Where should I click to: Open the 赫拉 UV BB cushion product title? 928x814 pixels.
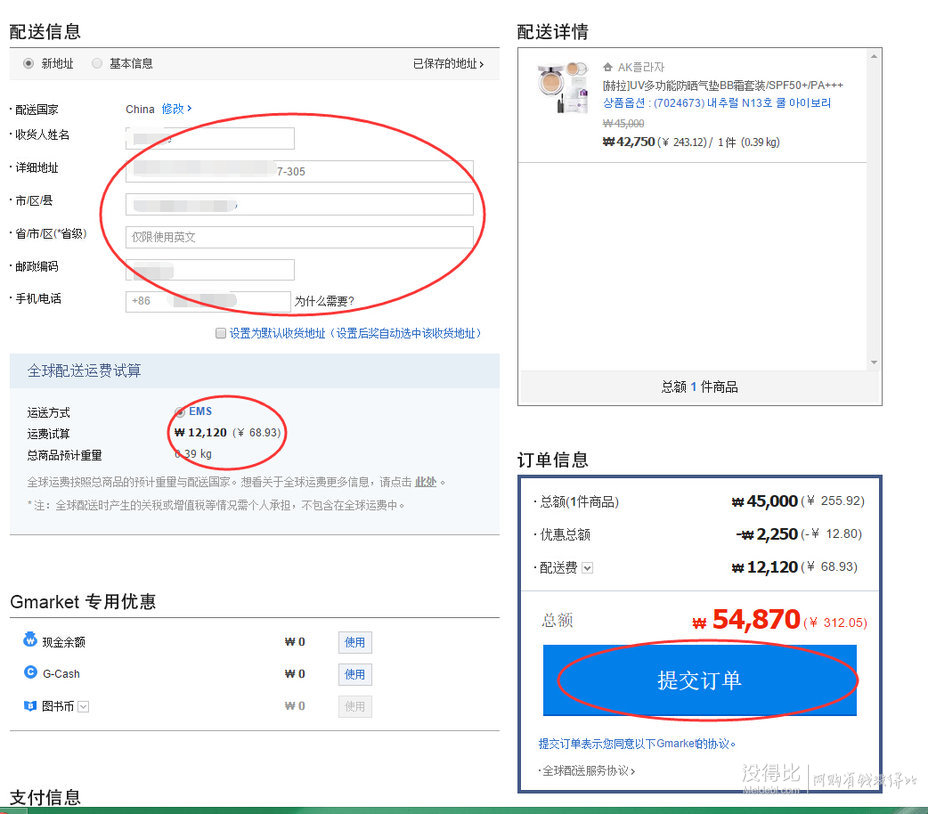pos(723,85)
